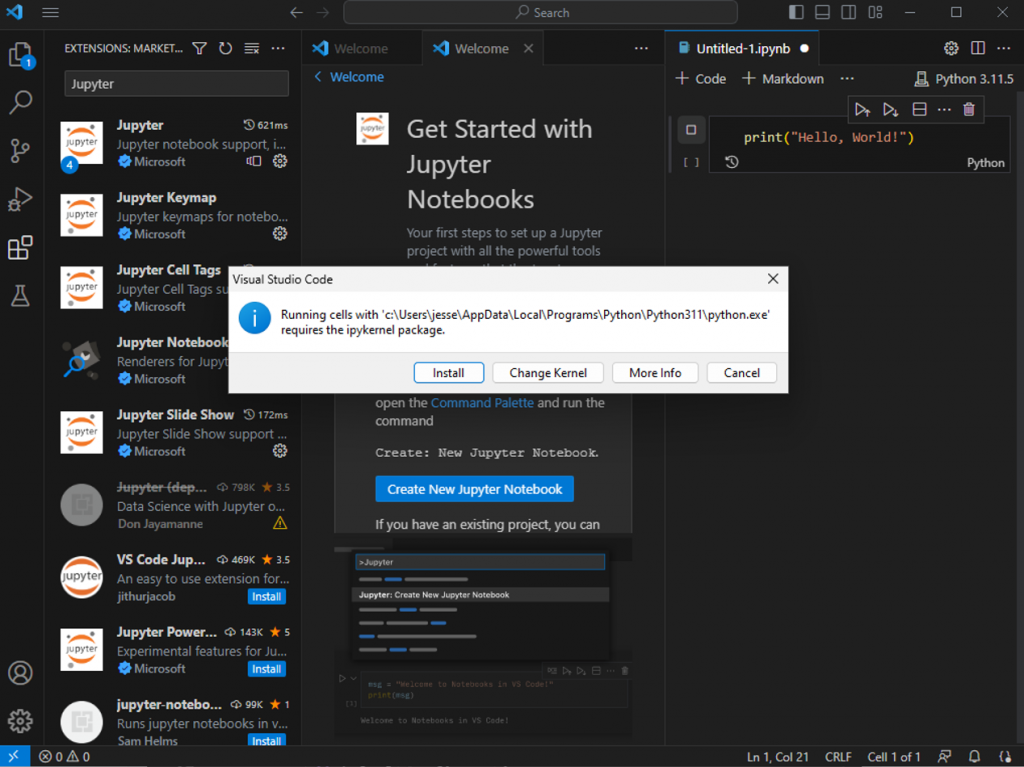Go back with the navigation arrow

tap(296, 12)
